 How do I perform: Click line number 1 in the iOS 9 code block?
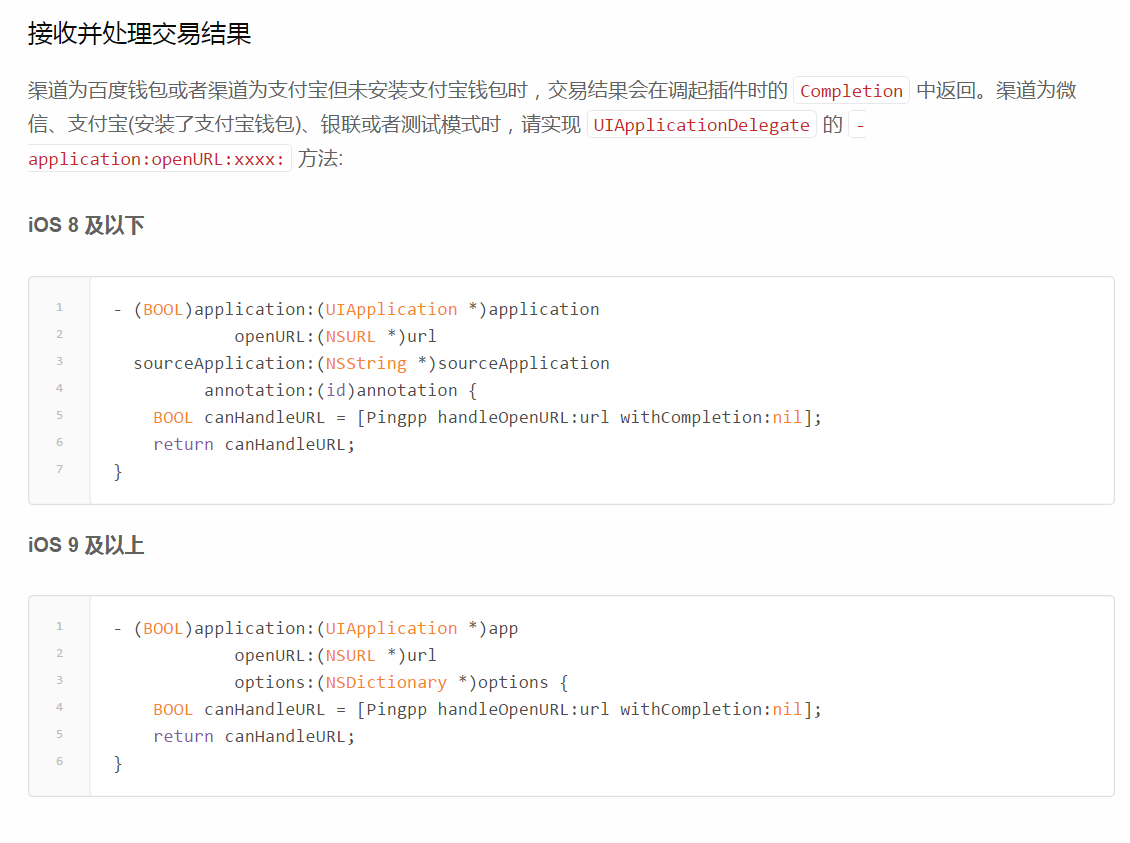[60, 627]
